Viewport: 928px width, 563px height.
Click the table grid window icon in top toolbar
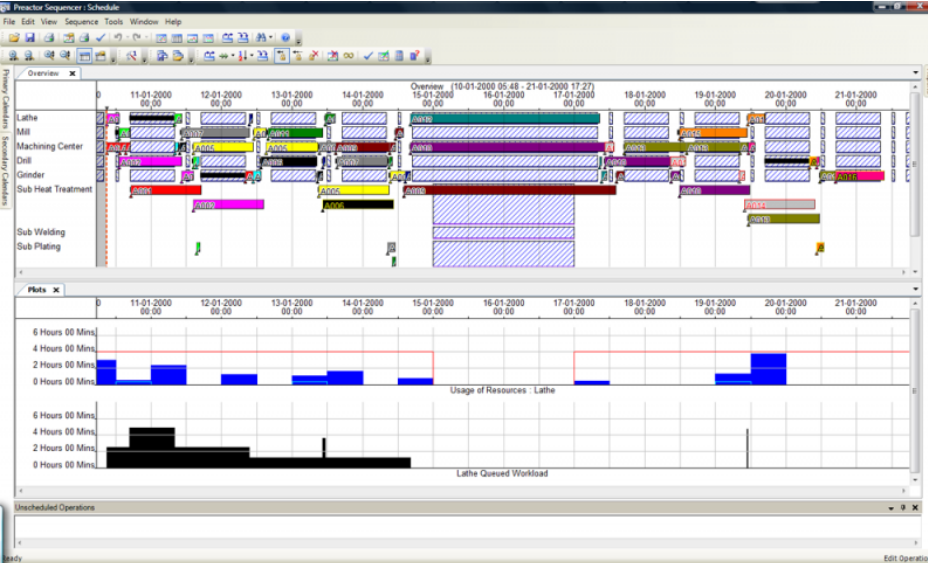176,37
